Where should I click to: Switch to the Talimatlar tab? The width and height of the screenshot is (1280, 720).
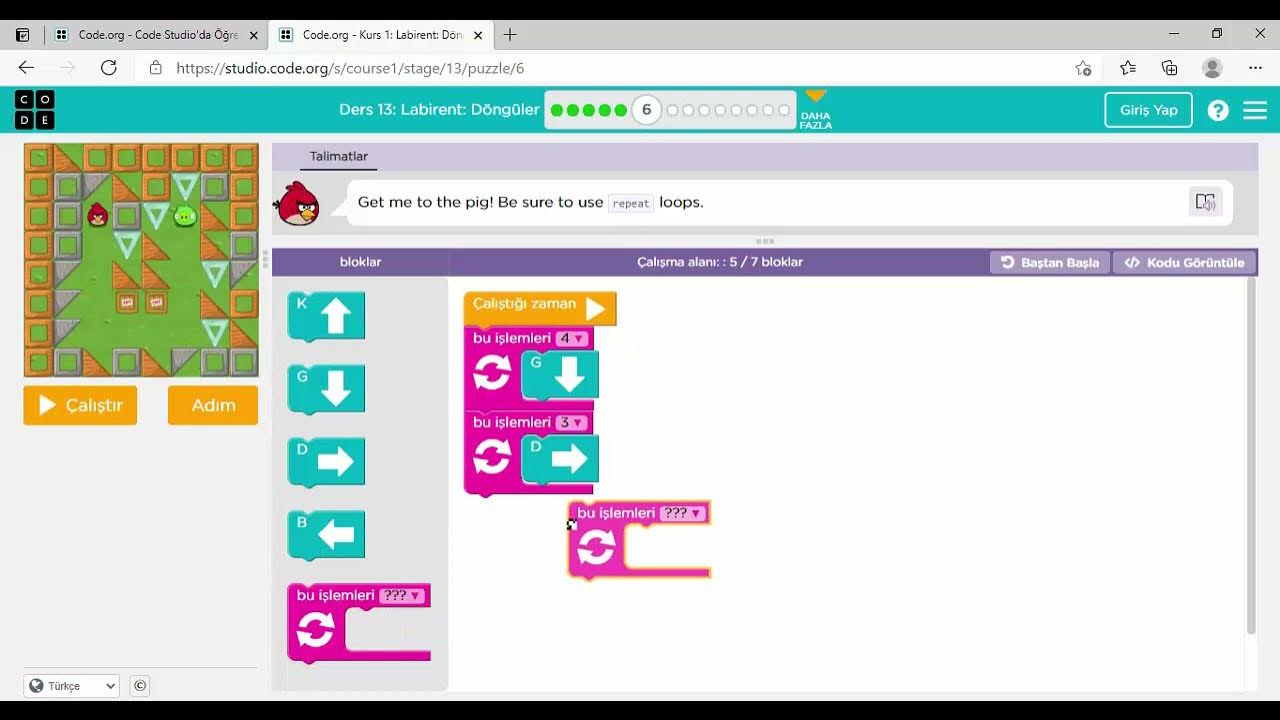pos(339,156)
